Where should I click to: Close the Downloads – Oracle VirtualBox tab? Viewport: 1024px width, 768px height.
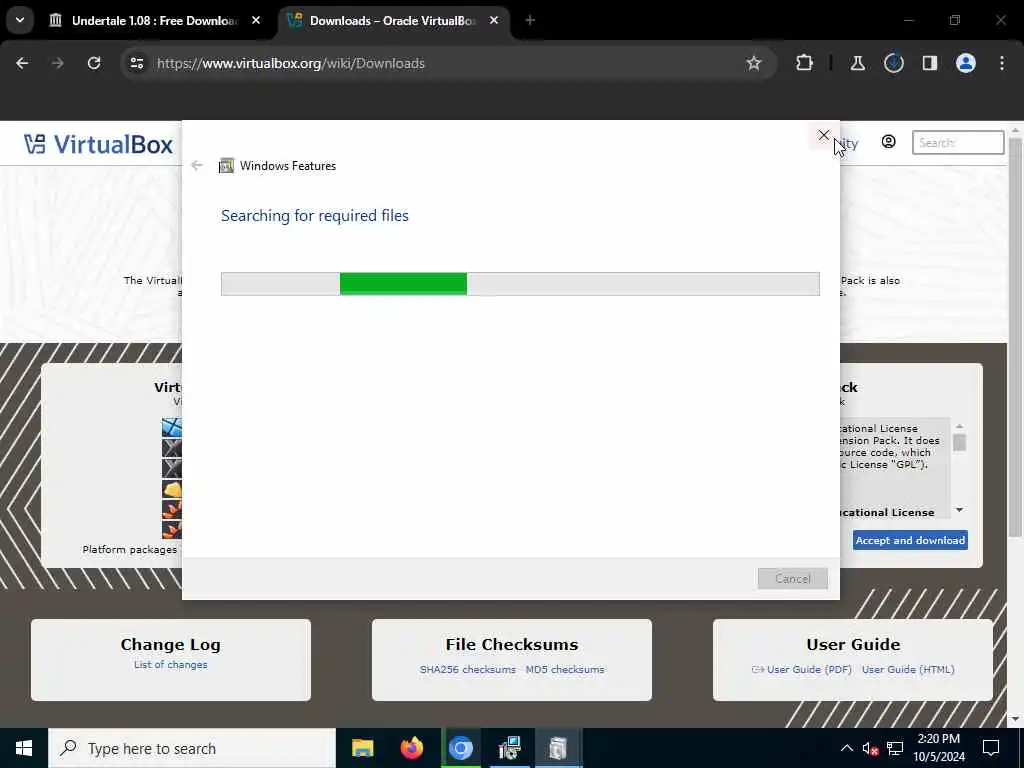(494, 20)
